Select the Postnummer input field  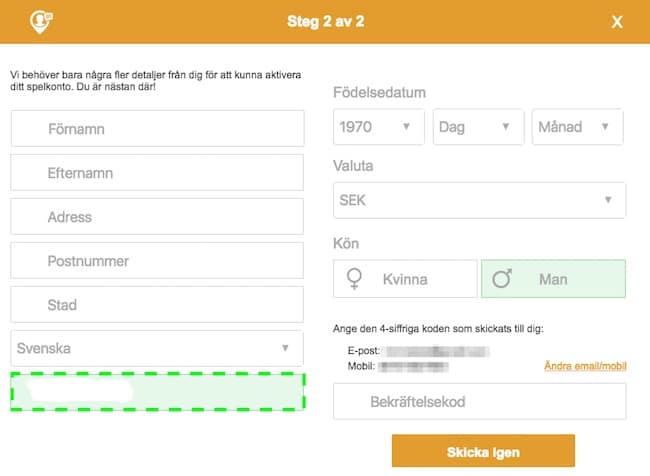(x=157, y=261)
